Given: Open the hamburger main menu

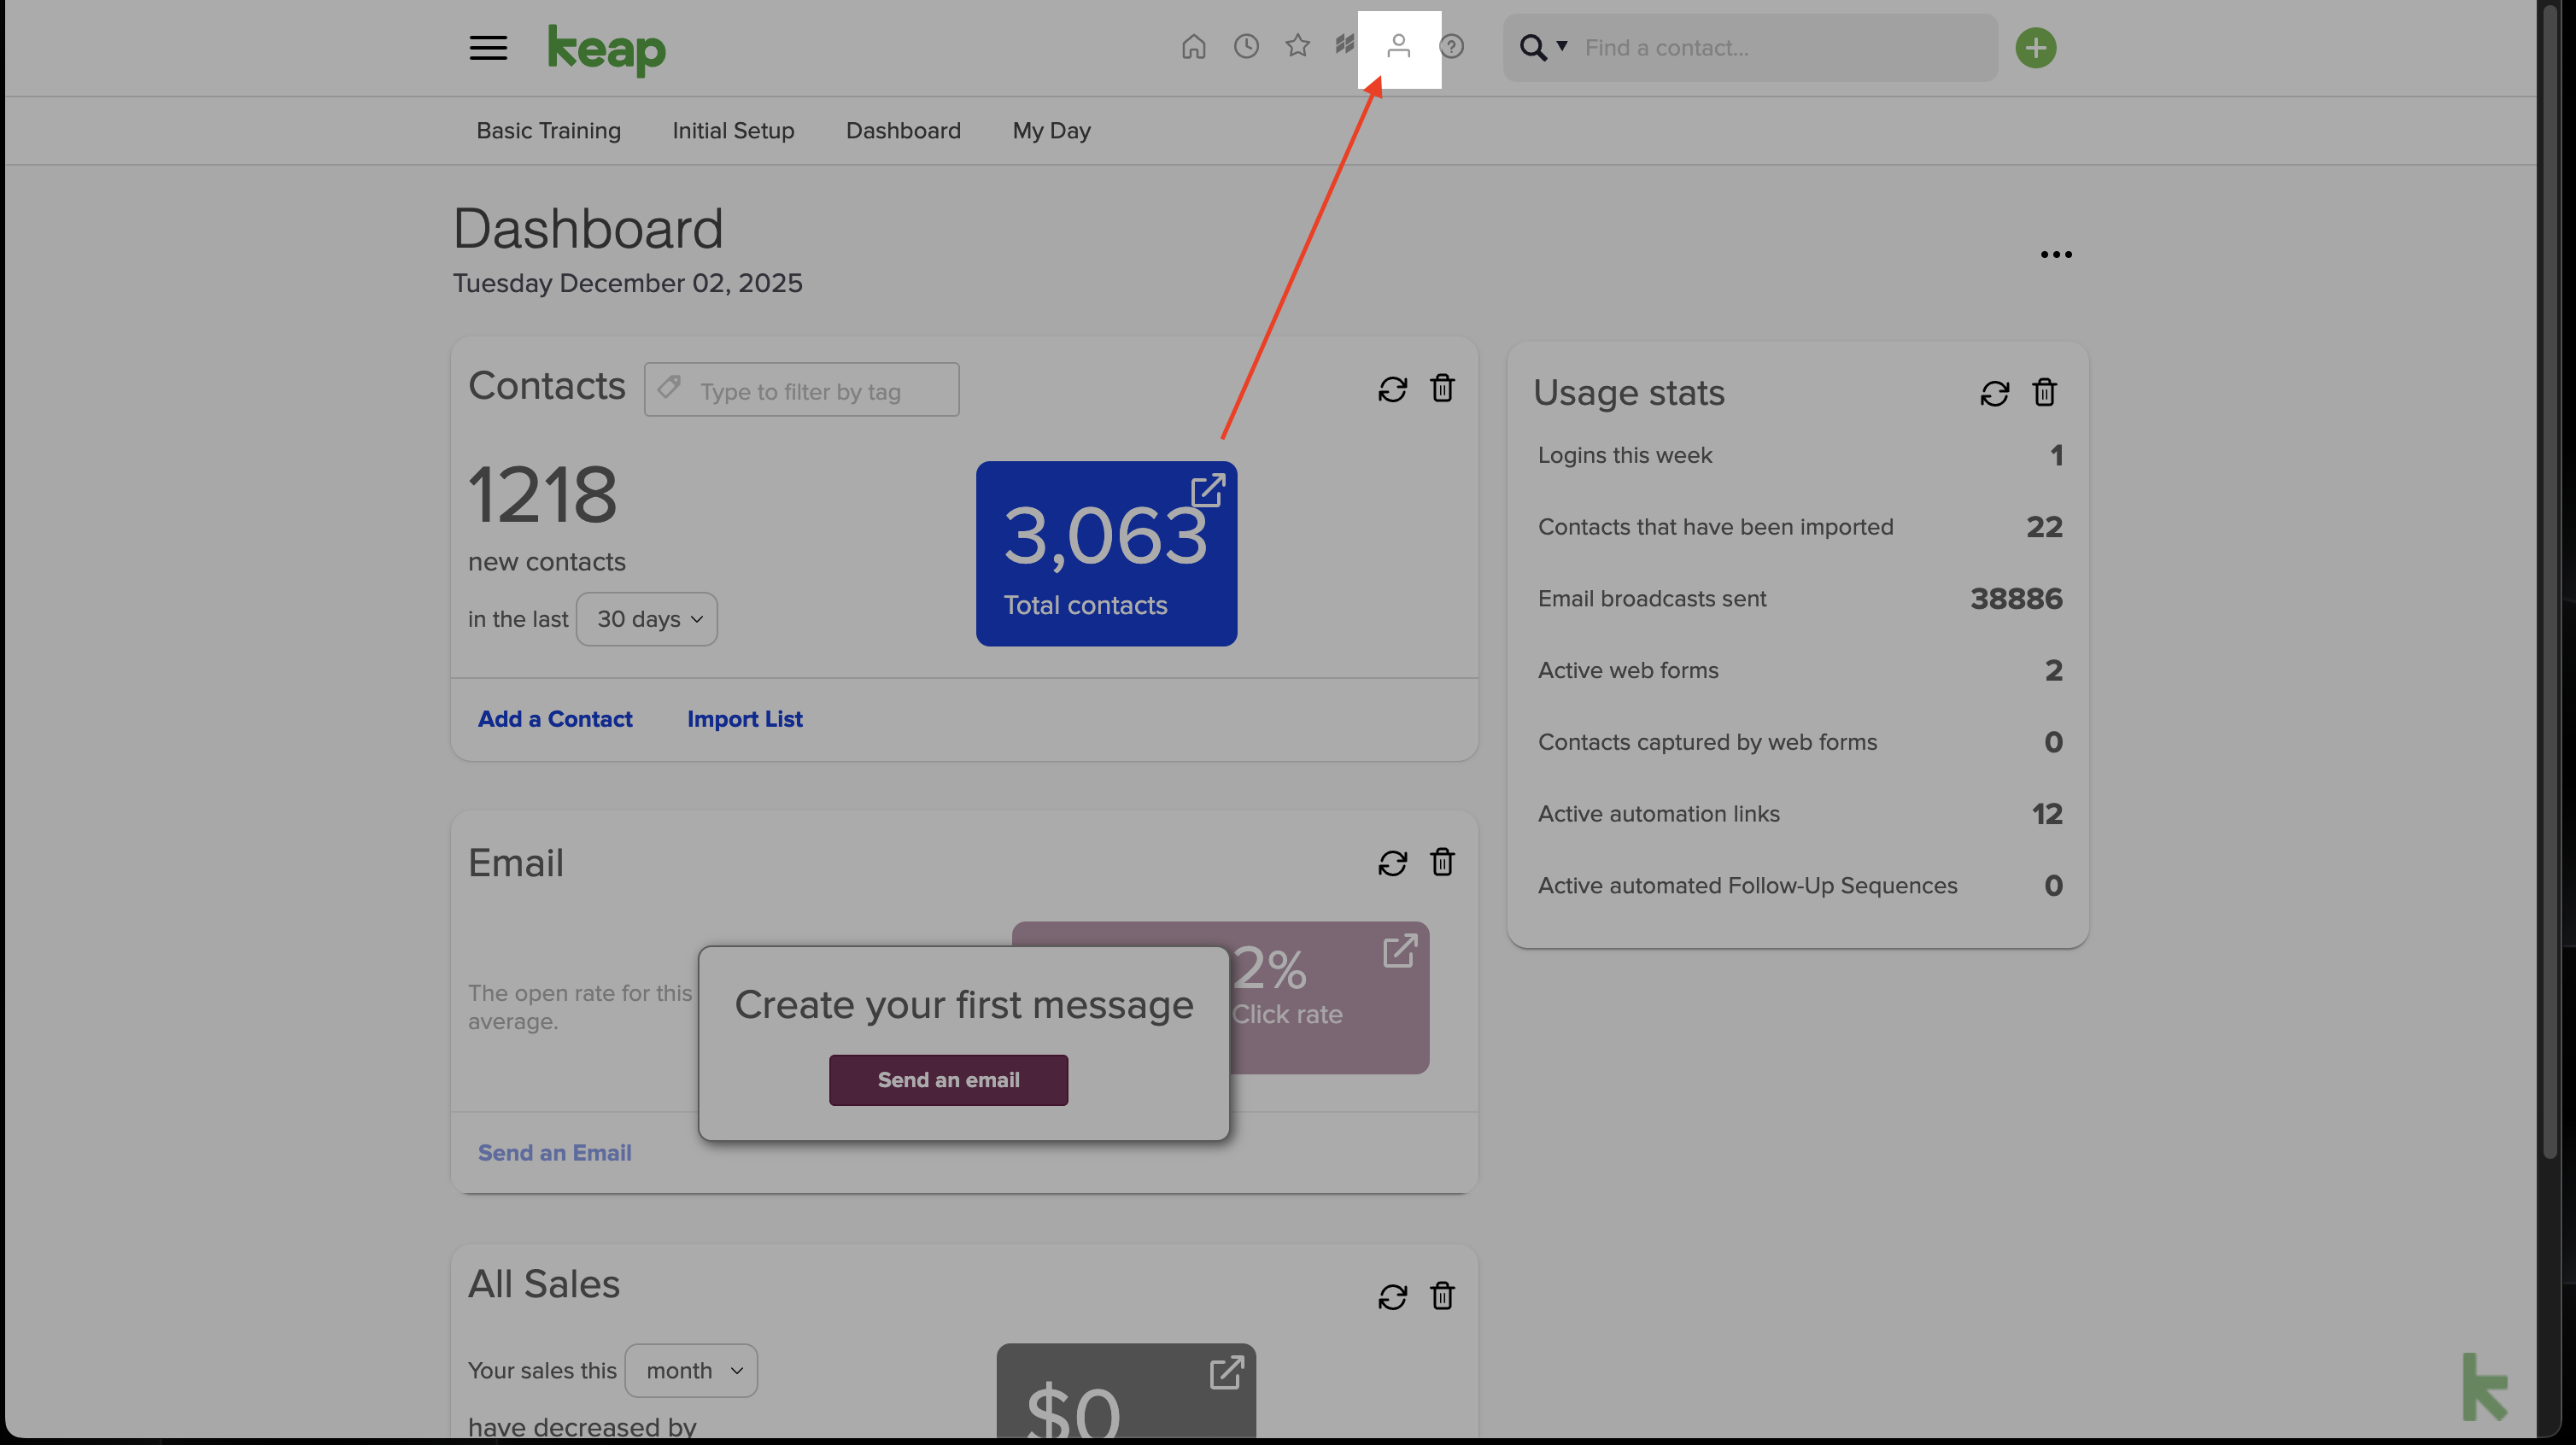Looking at the screenshot, I should pos(488,47).
